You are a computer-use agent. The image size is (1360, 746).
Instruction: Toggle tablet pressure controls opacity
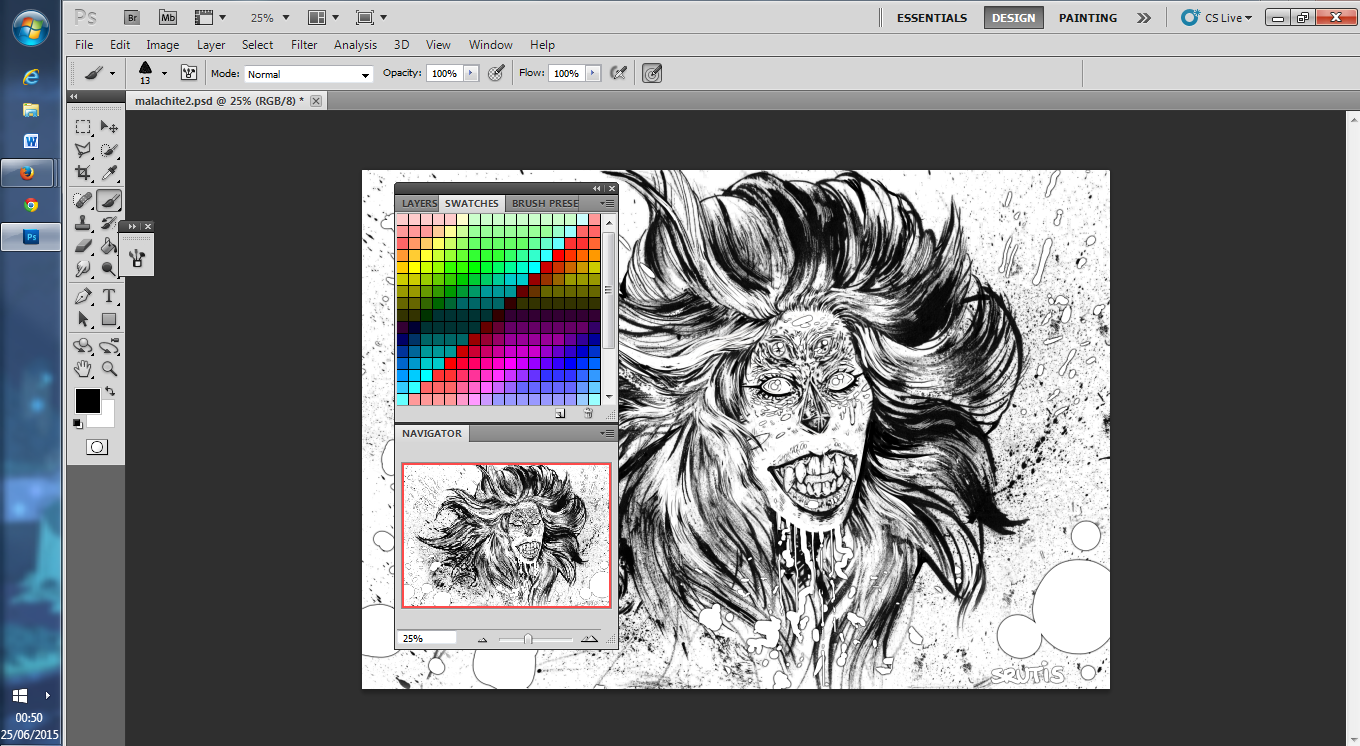tap(496, 73)
